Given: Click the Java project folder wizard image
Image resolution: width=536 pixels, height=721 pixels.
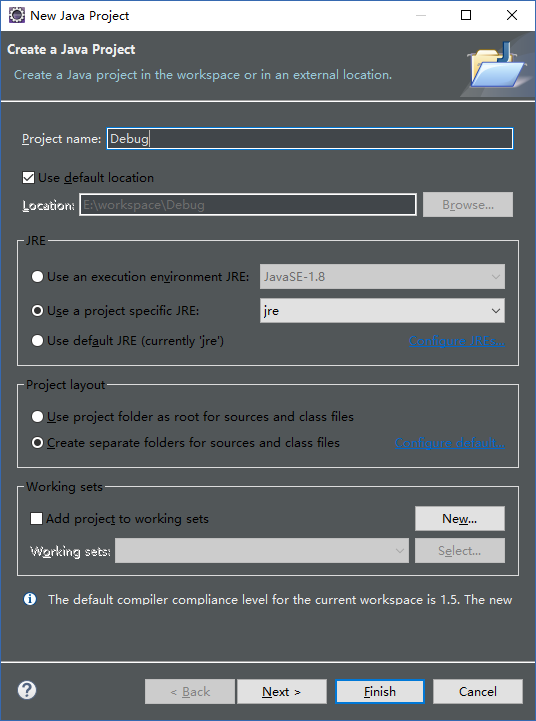Looking at the screenshot, I should point(497,65).
